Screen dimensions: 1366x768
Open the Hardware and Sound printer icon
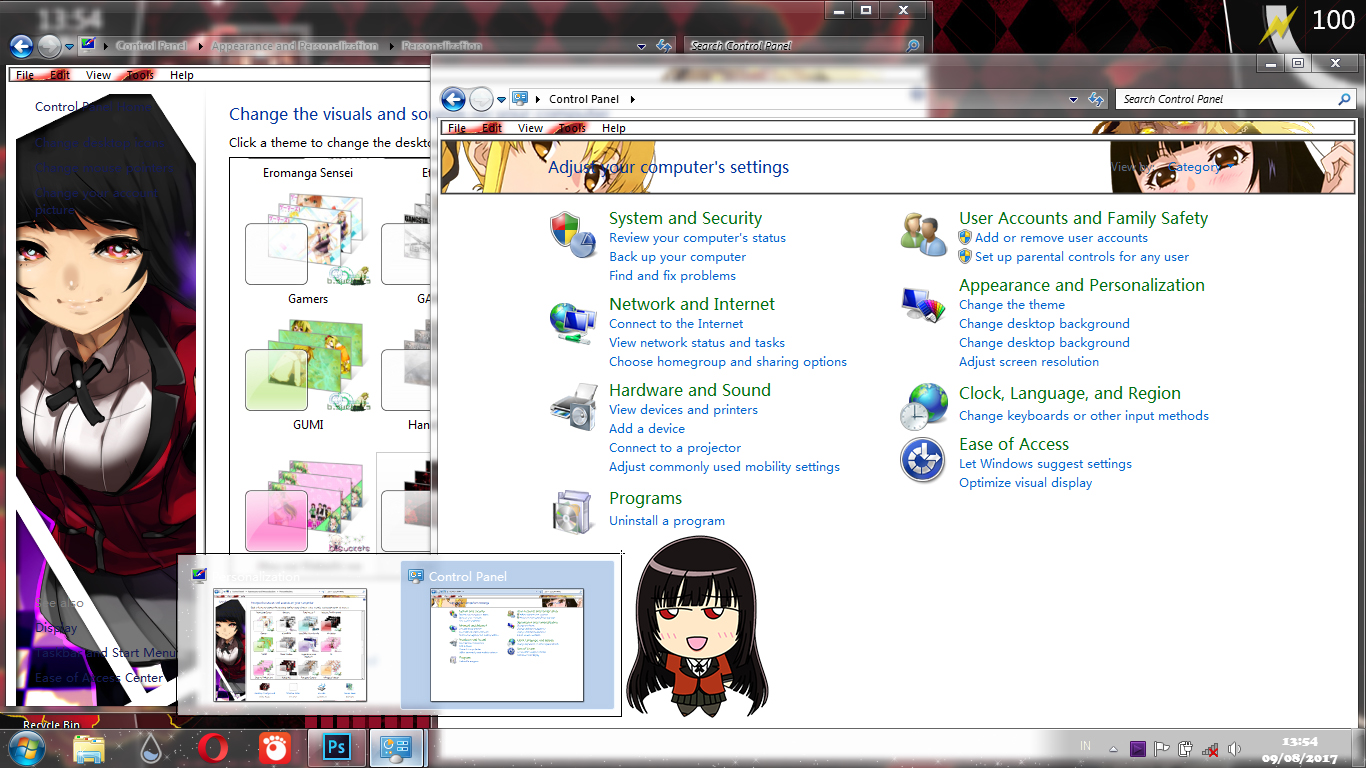pyautogui.click(x=573, y=407)
